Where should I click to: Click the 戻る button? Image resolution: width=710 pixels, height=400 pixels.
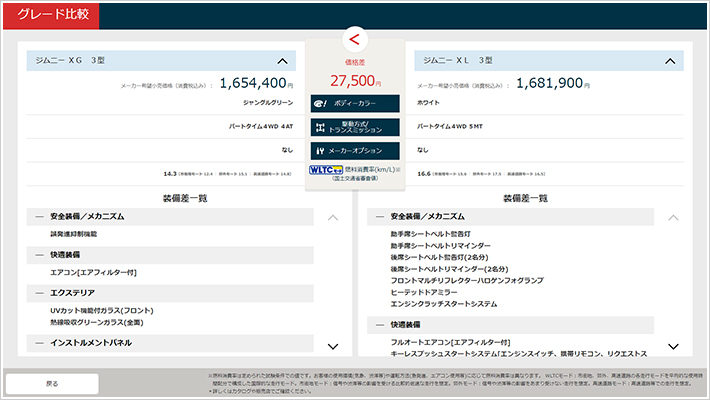pyautogui.click(x=52, y=384)
